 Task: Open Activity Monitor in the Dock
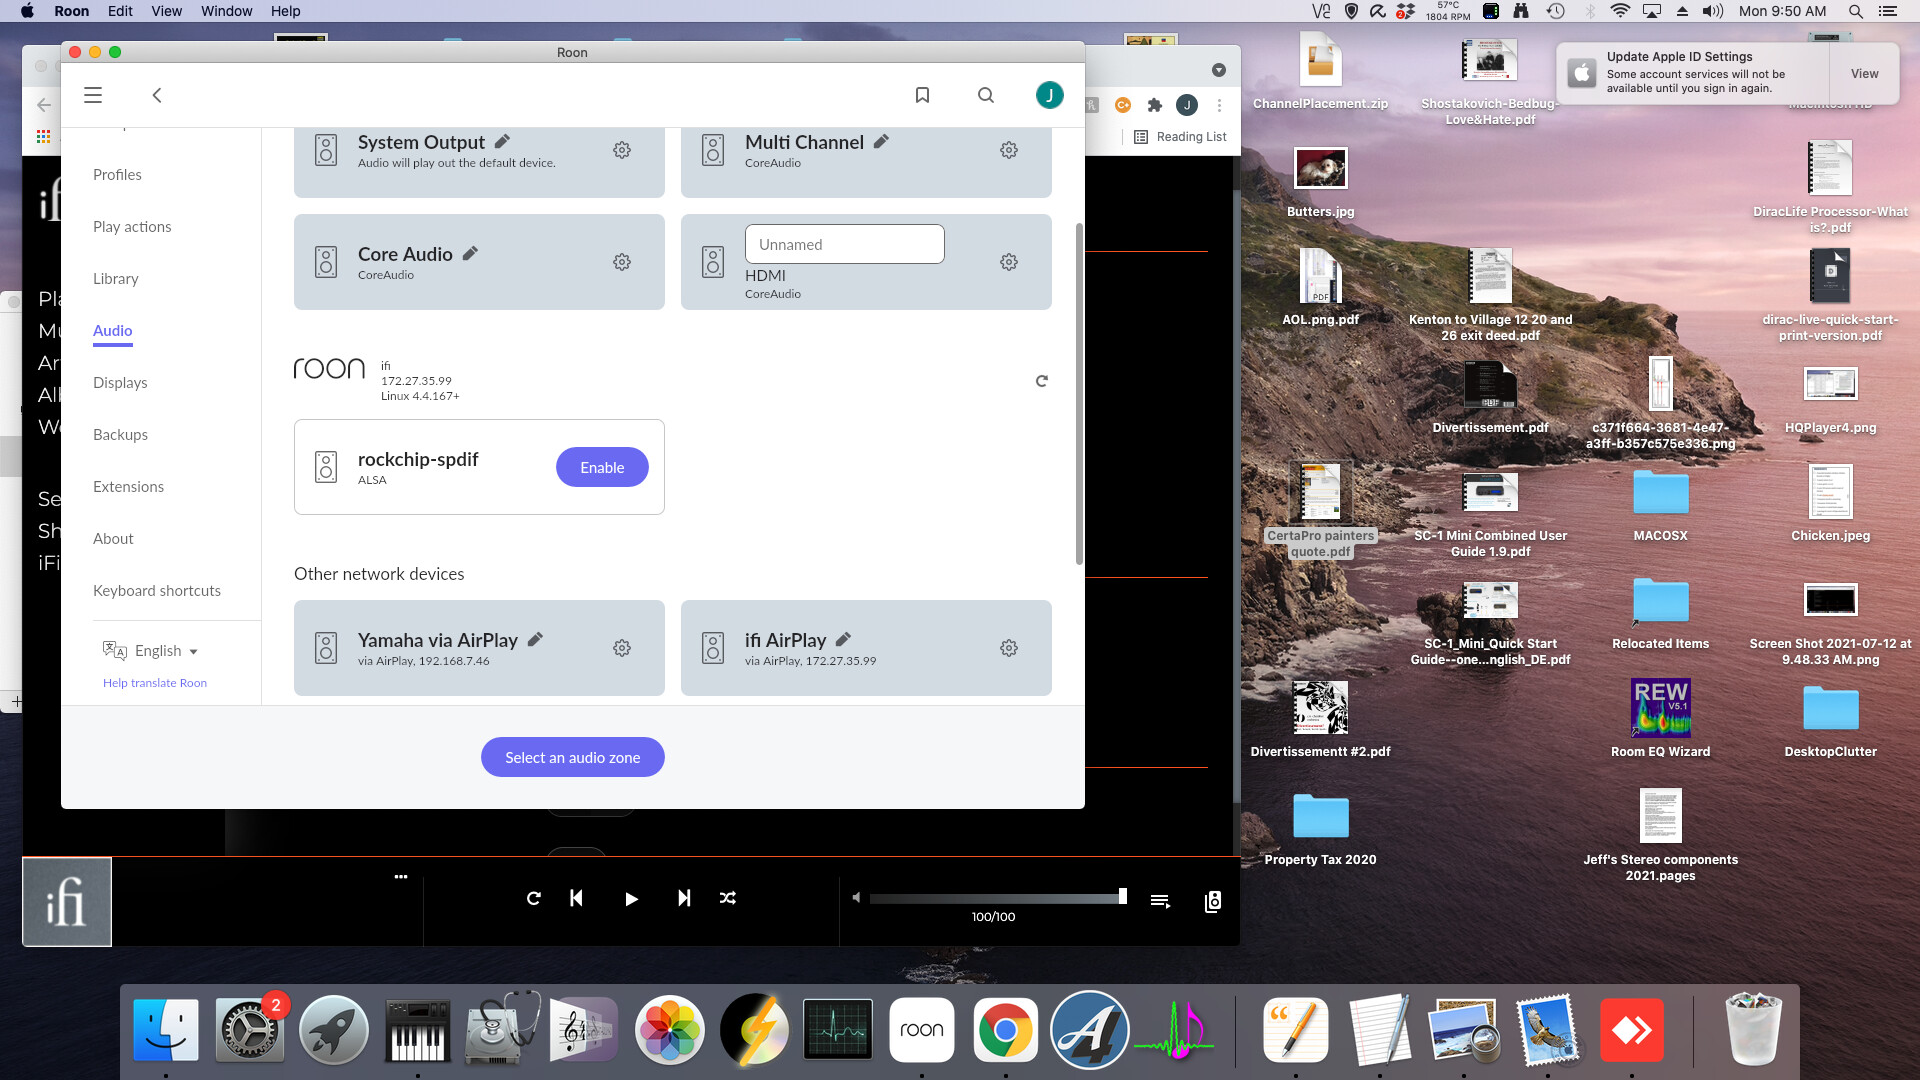click(x=838, y=1030)
